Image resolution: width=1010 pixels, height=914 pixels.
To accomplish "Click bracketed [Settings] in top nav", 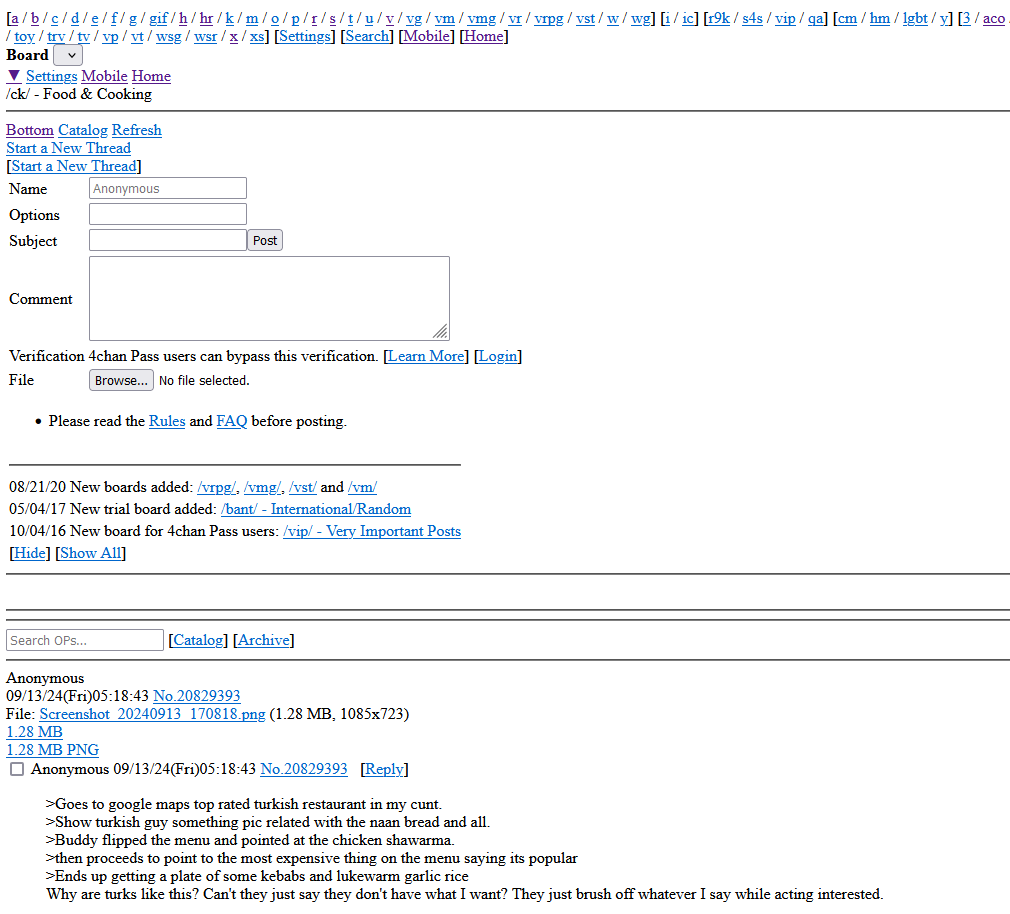I will [x=305, y=36].
